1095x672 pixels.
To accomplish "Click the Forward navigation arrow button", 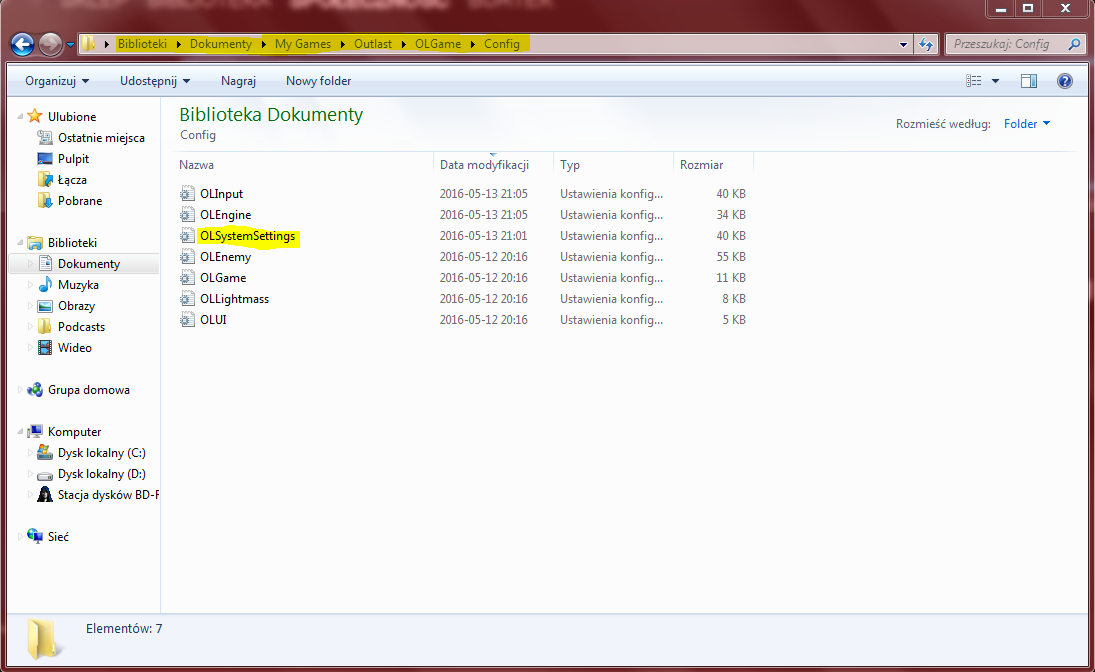I will pos(50,45).
